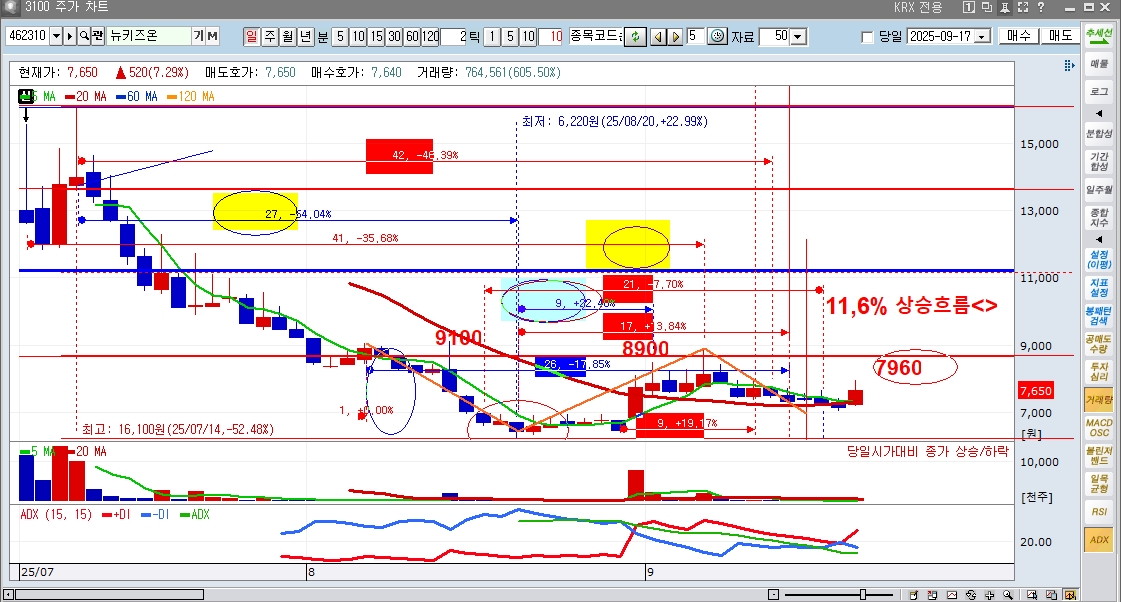The width and height of the screenshot is (1121, 602).
Task: Open the 종합지수 sidebar tab
Action: [1099, 217]
